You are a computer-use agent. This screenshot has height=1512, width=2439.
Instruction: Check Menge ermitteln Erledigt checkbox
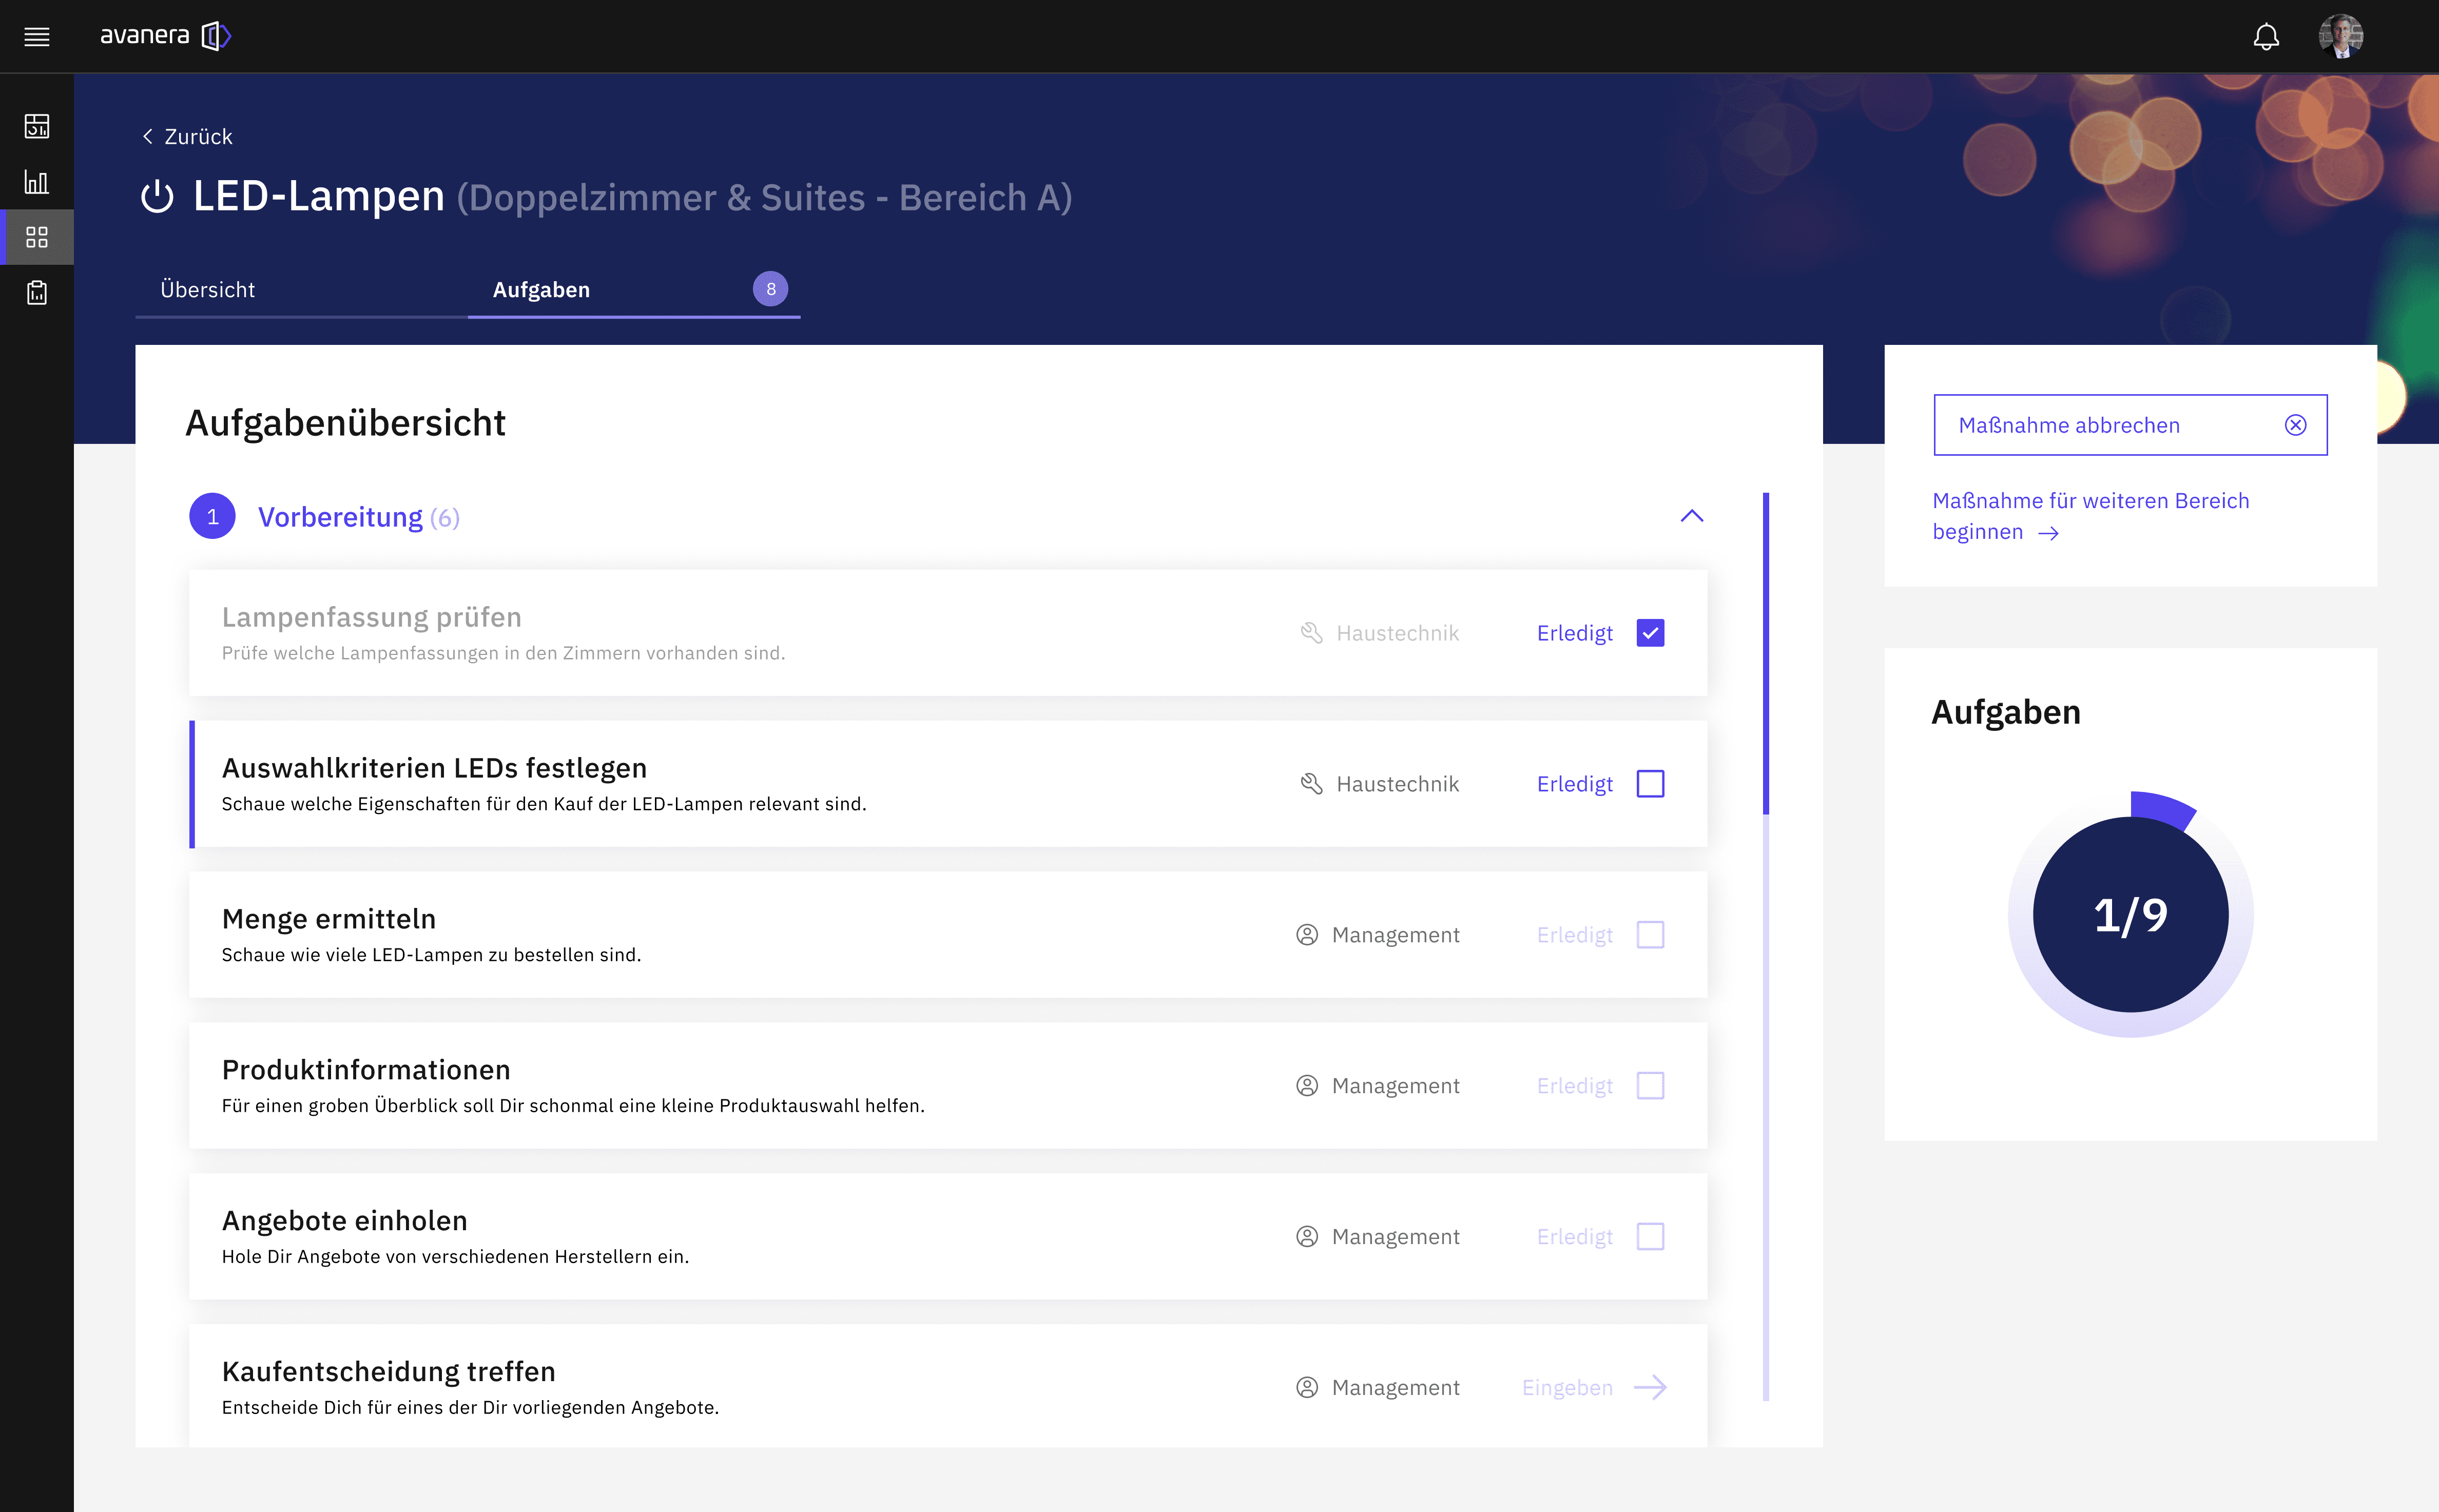tap(1650, 935)
